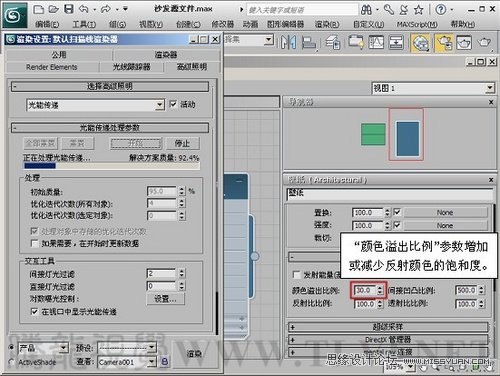Image resolution: width=500 pixels, height=376 pixels.
Task: Adjust the 直接灯光过滤 spinner arrows
Action: (182, 286)
